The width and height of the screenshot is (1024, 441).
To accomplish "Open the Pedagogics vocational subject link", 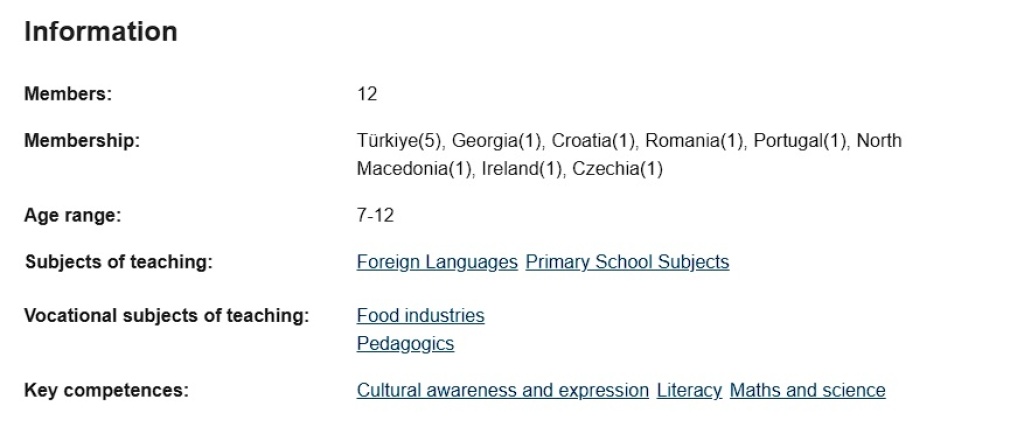I will 405,344.
